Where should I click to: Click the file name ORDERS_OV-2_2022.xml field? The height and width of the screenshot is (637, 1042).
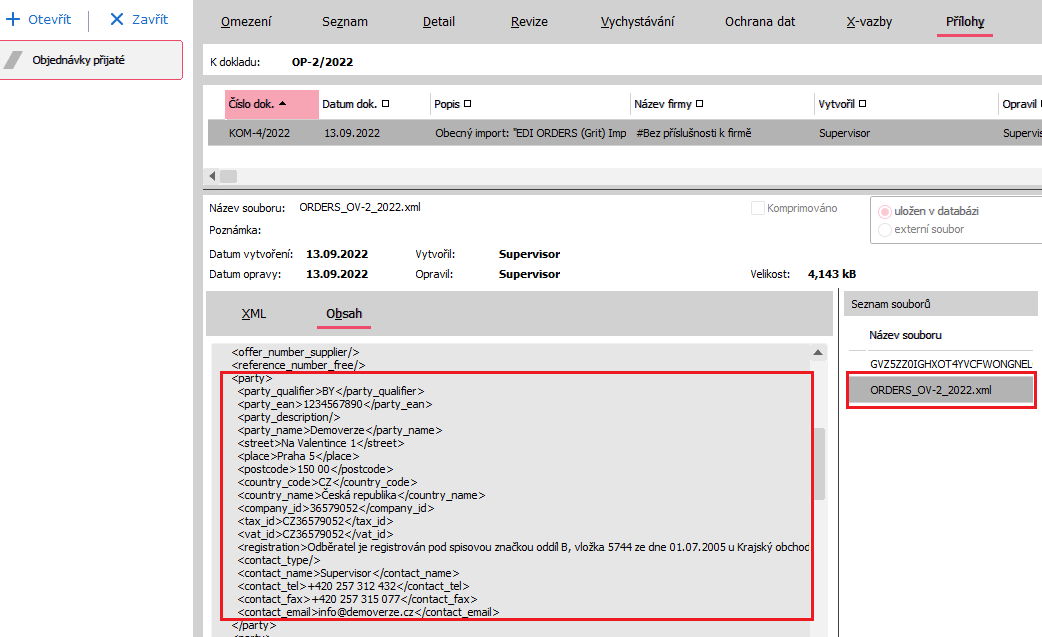pyautogui.click(x=360, y=207)
